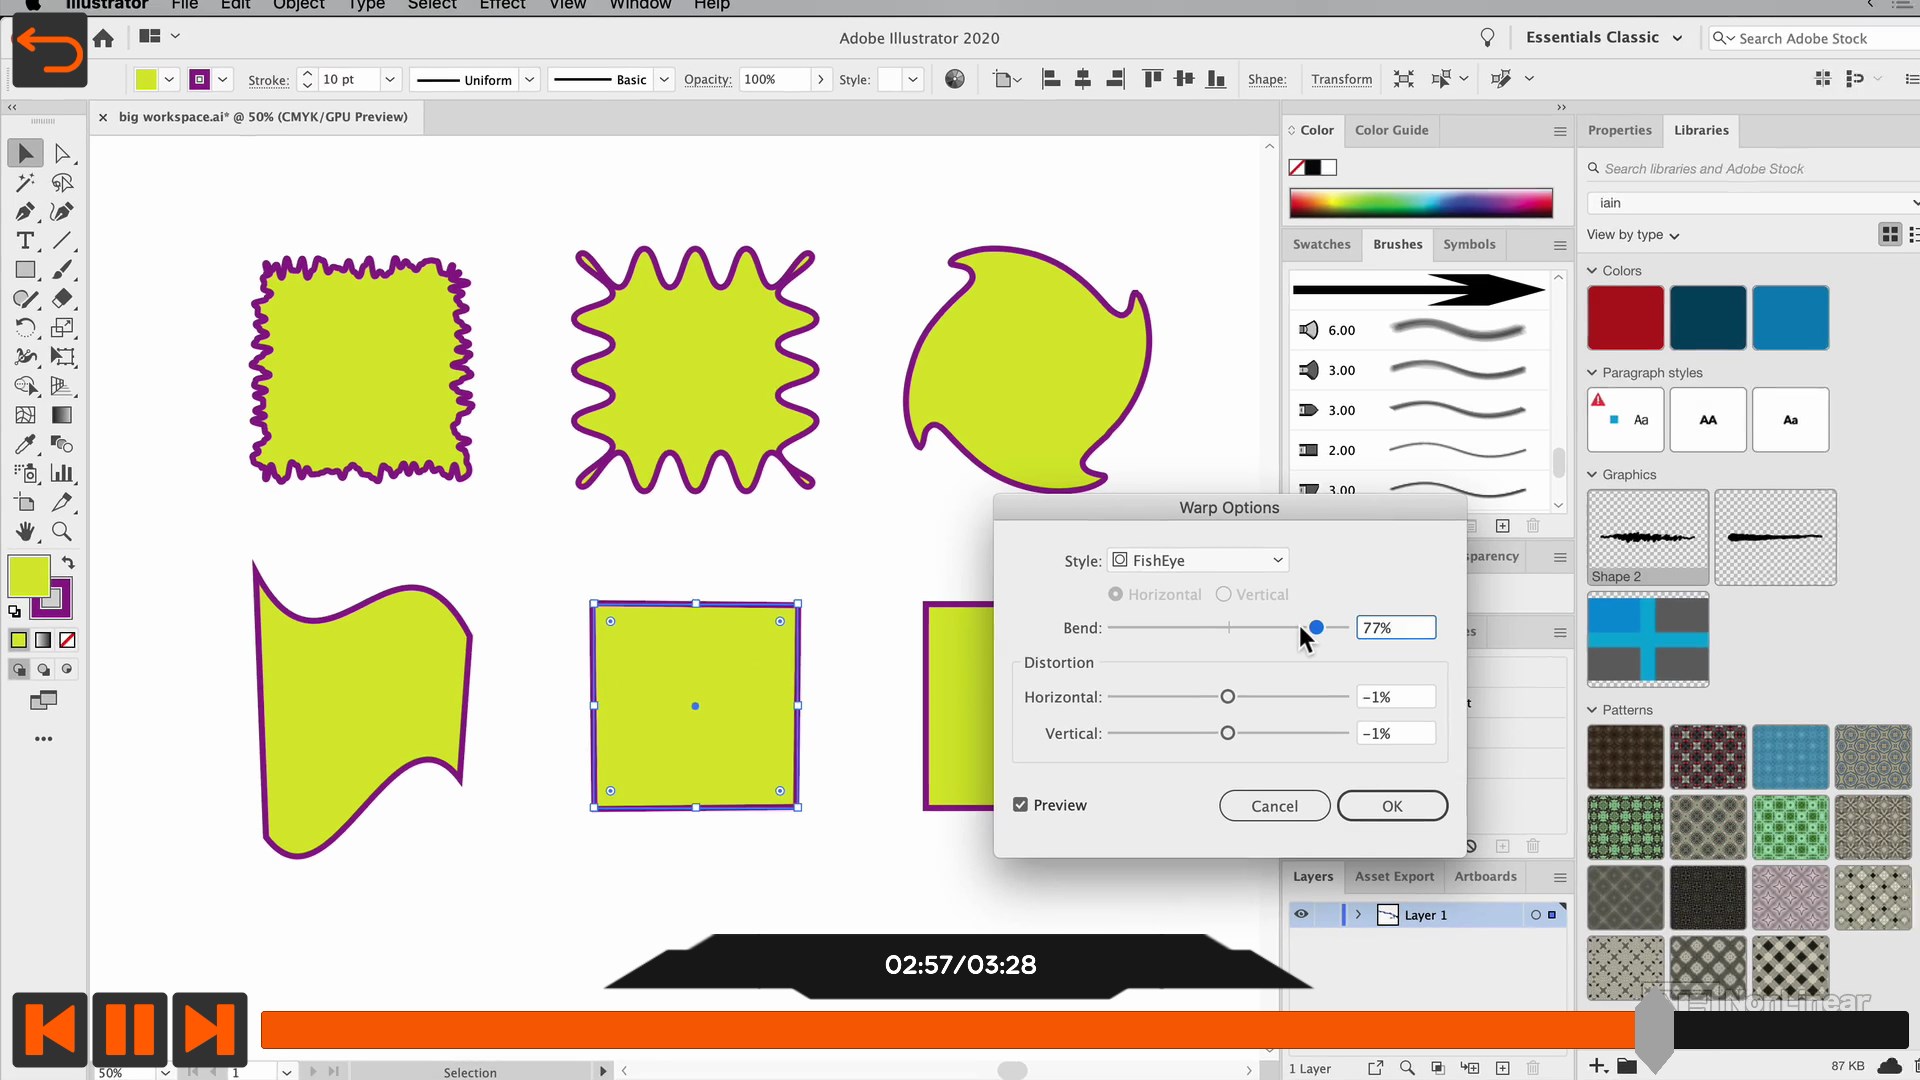Open the FishEye style dropdown
Viewport: 1920px width, 1080px height.
pos(1198,560)
